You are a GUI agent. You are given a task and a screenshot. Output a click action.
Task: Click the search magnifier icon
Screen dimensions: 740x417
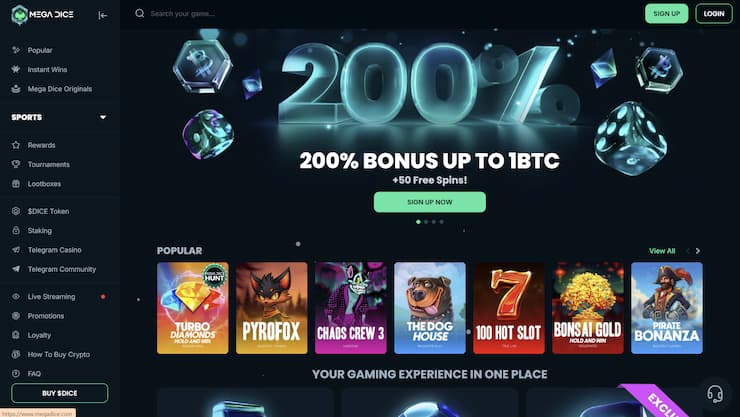point(140,13)
